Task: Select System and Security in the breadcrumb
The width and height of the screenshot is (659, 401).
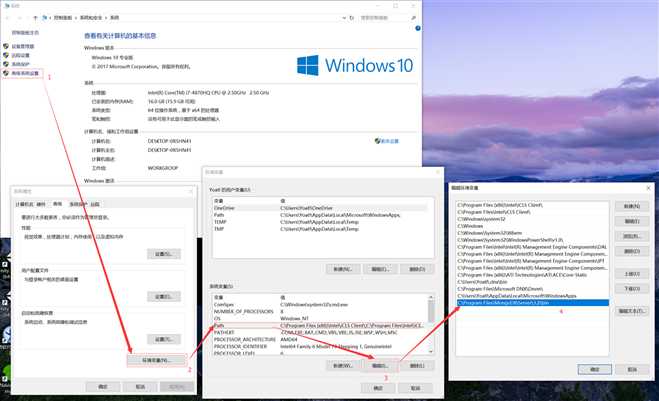Action: [x=91, y=18]
